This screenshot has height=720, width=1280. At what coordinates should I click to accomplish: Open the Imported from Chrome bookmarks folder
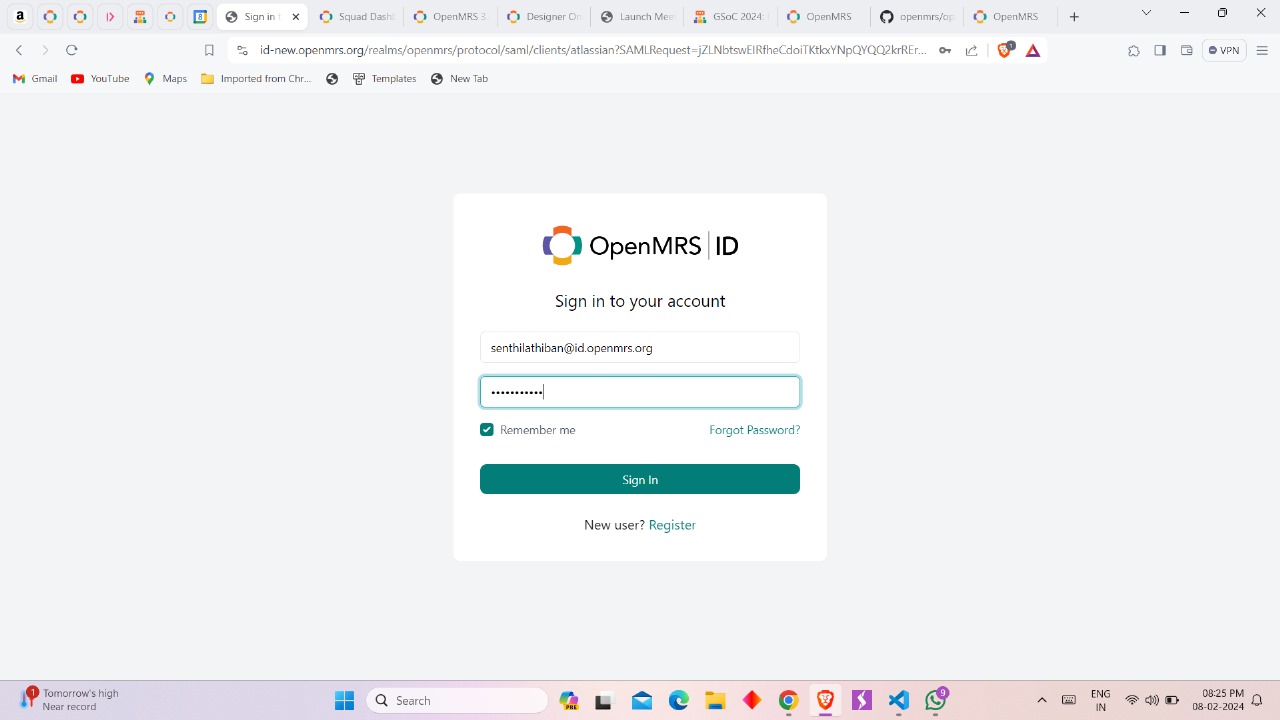[257, 79]
